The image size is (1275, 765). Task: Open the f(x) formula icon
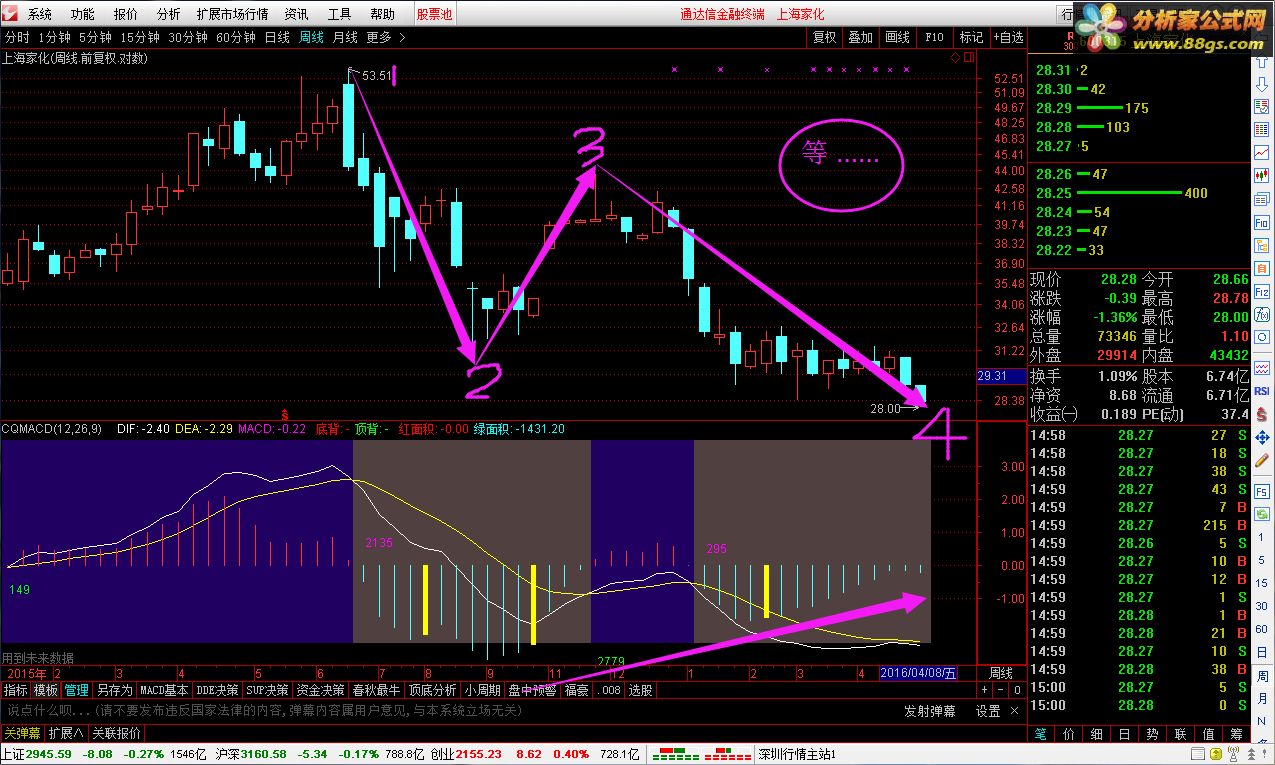coord(1262,313)
